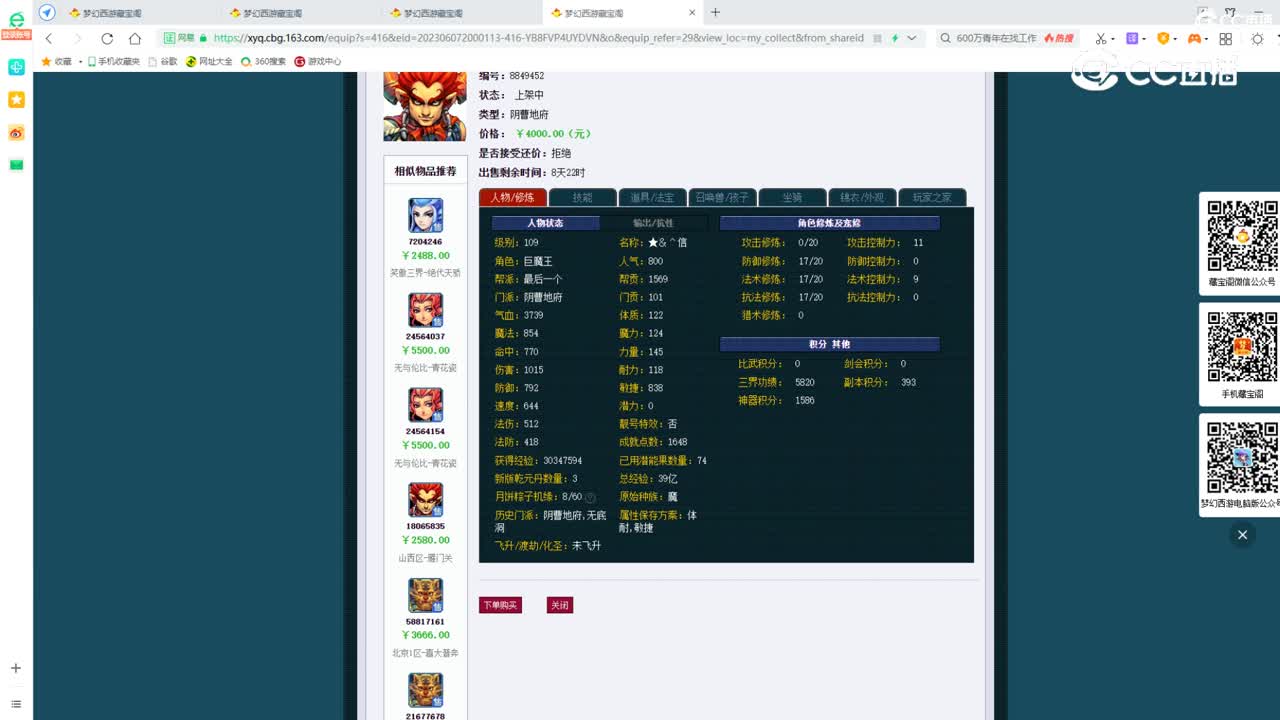Open recommended character thumbnail 18065835

[425, 500]
